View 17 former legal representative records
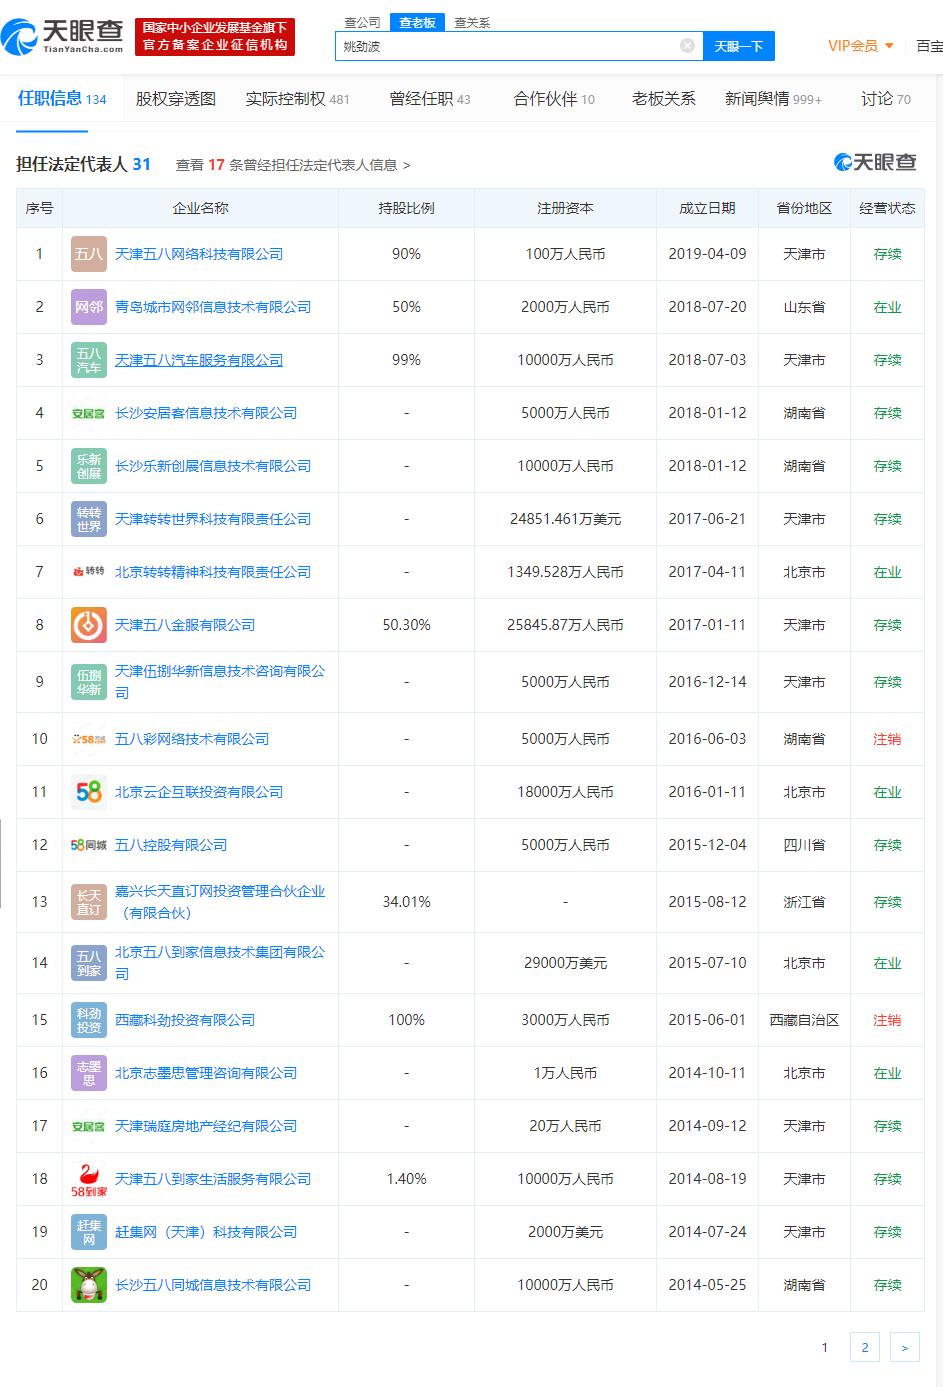 [x=293, y=165]
